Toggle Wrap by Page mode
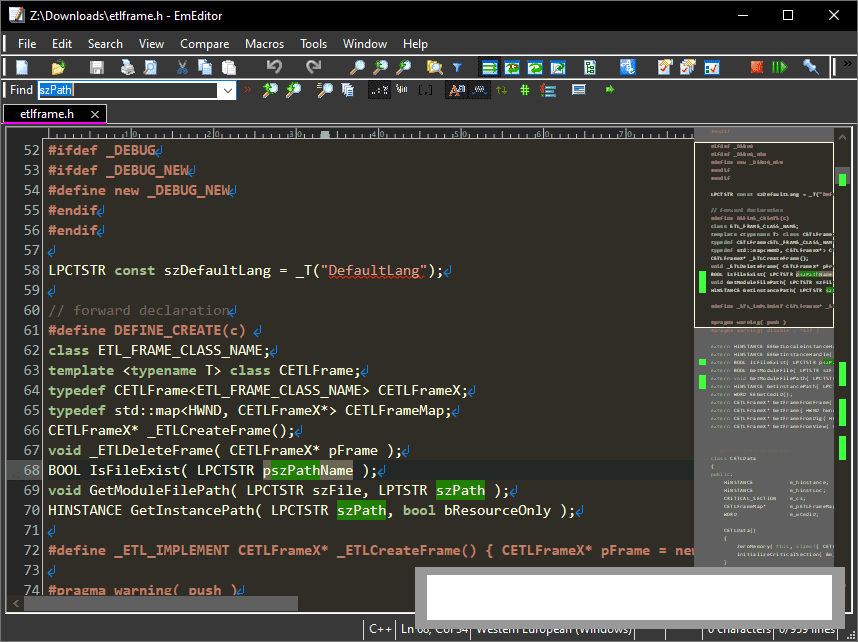Image resolution: width=858 pixels, height=642 pixels. [558, 67]
